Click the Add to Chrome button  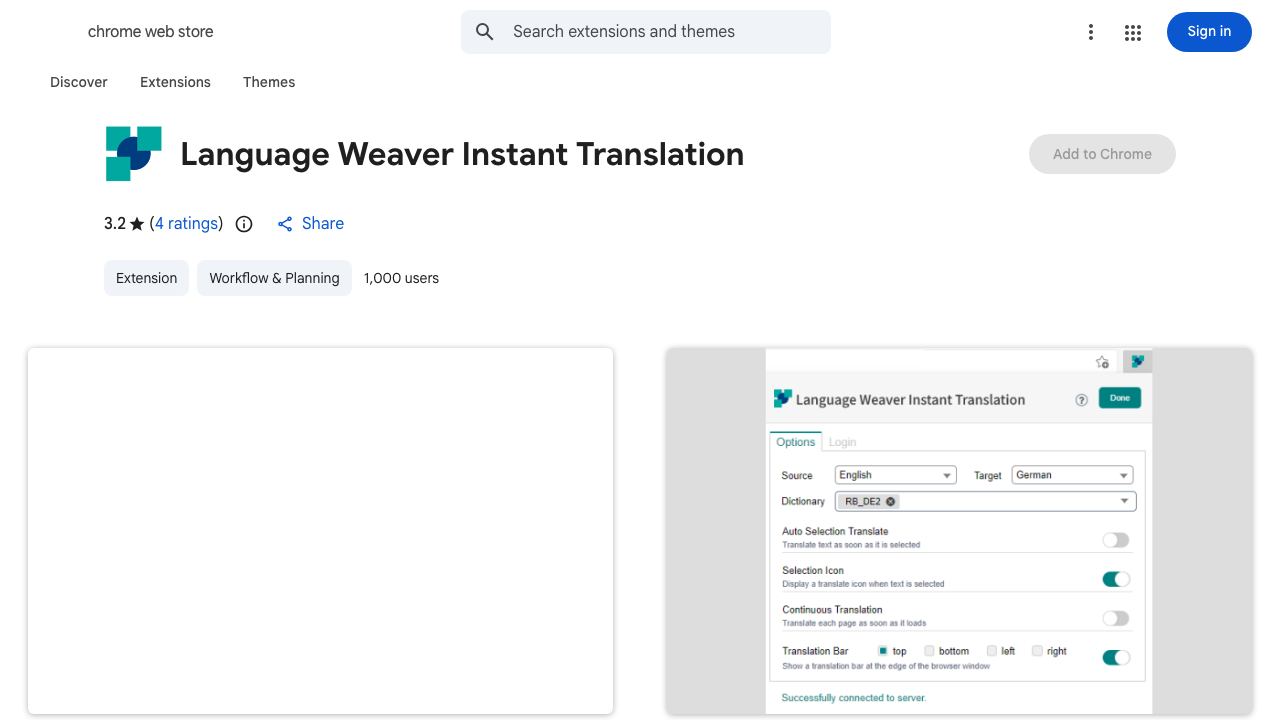(1102, 154)
